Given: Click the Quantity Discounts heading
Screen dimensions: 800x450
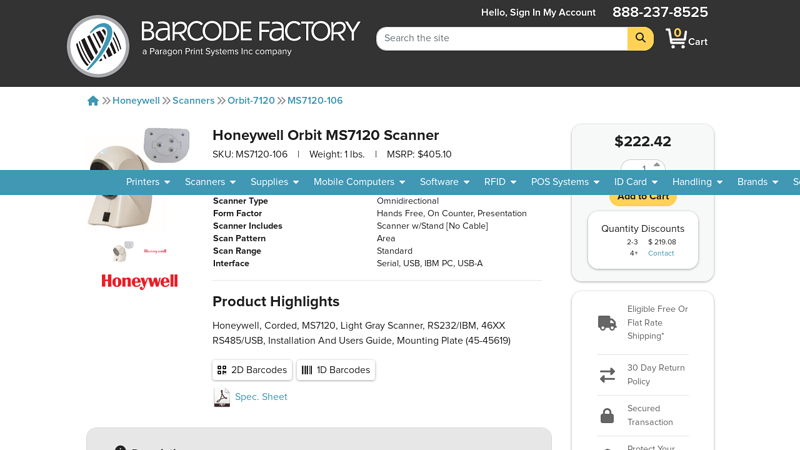Looking at the screenshot, I should (643, 229).
